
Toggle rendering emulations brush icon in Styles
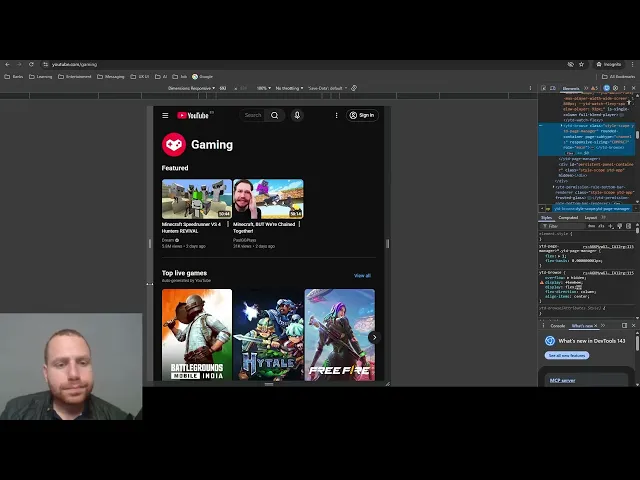pyautogui.click(x=620, y=226)
